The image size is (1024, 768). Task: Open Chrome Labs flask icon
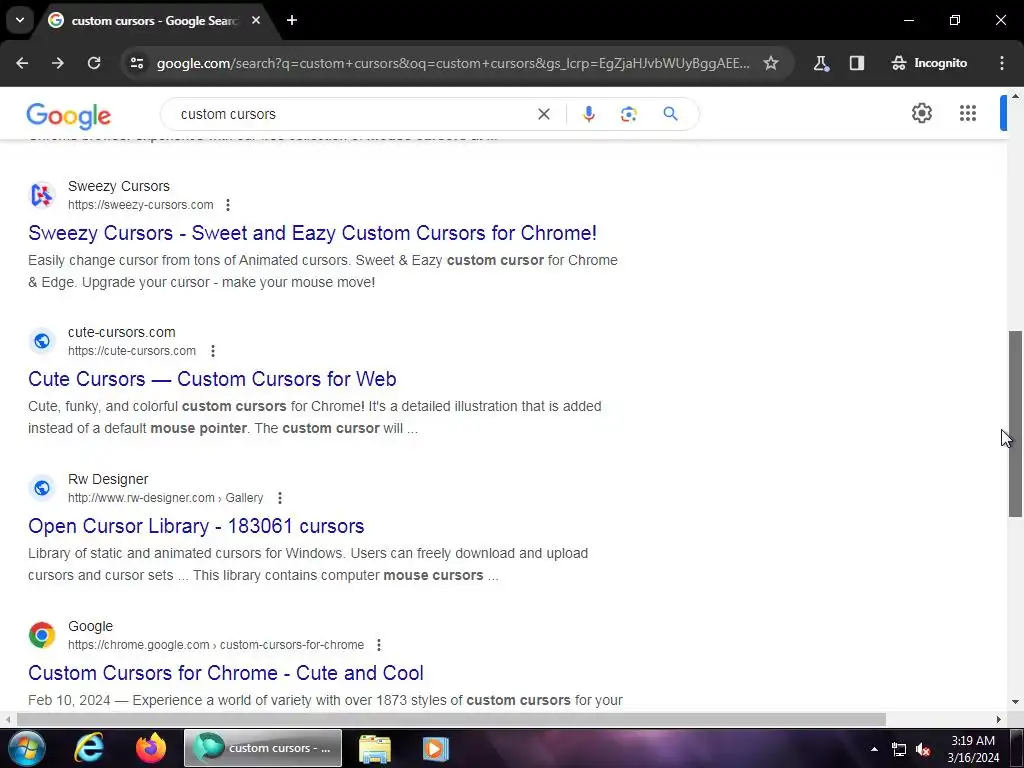(x=821, y=63)
